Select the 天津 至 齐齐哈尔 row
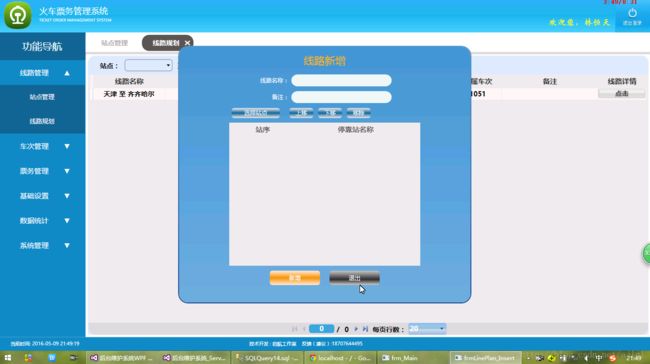Screen dimensions: 650x364 [129, 94]
